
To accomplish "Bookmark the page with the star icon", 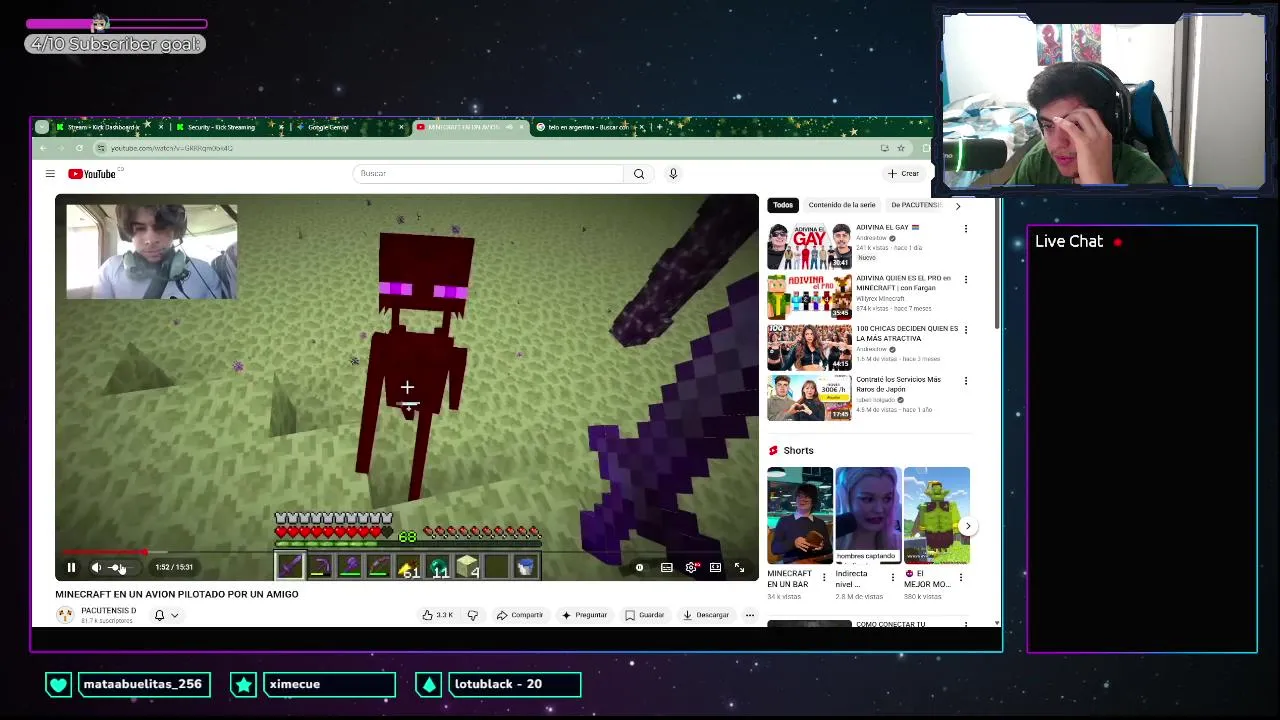I will pyautogui.click(x=901, y=148).
